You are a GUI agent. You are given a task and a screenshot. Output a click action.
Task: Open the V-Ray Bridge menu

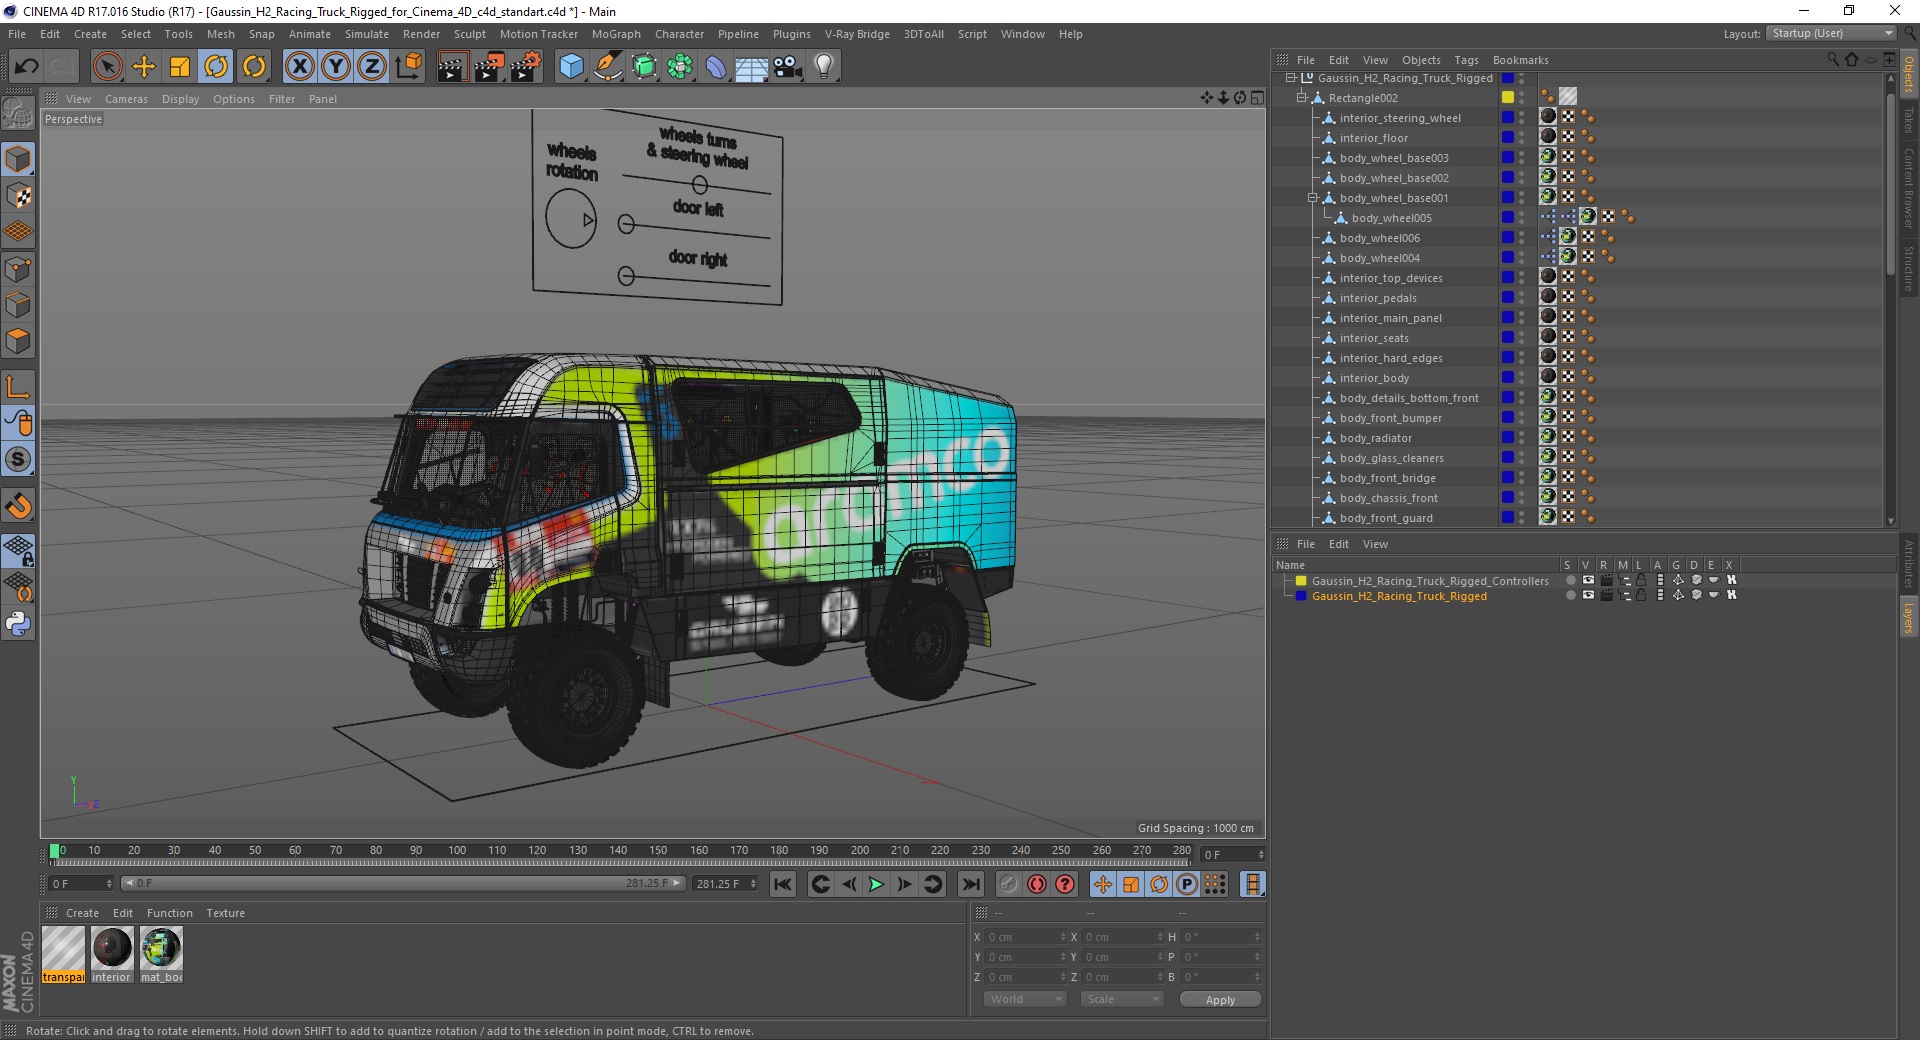(x=857, y=34)
